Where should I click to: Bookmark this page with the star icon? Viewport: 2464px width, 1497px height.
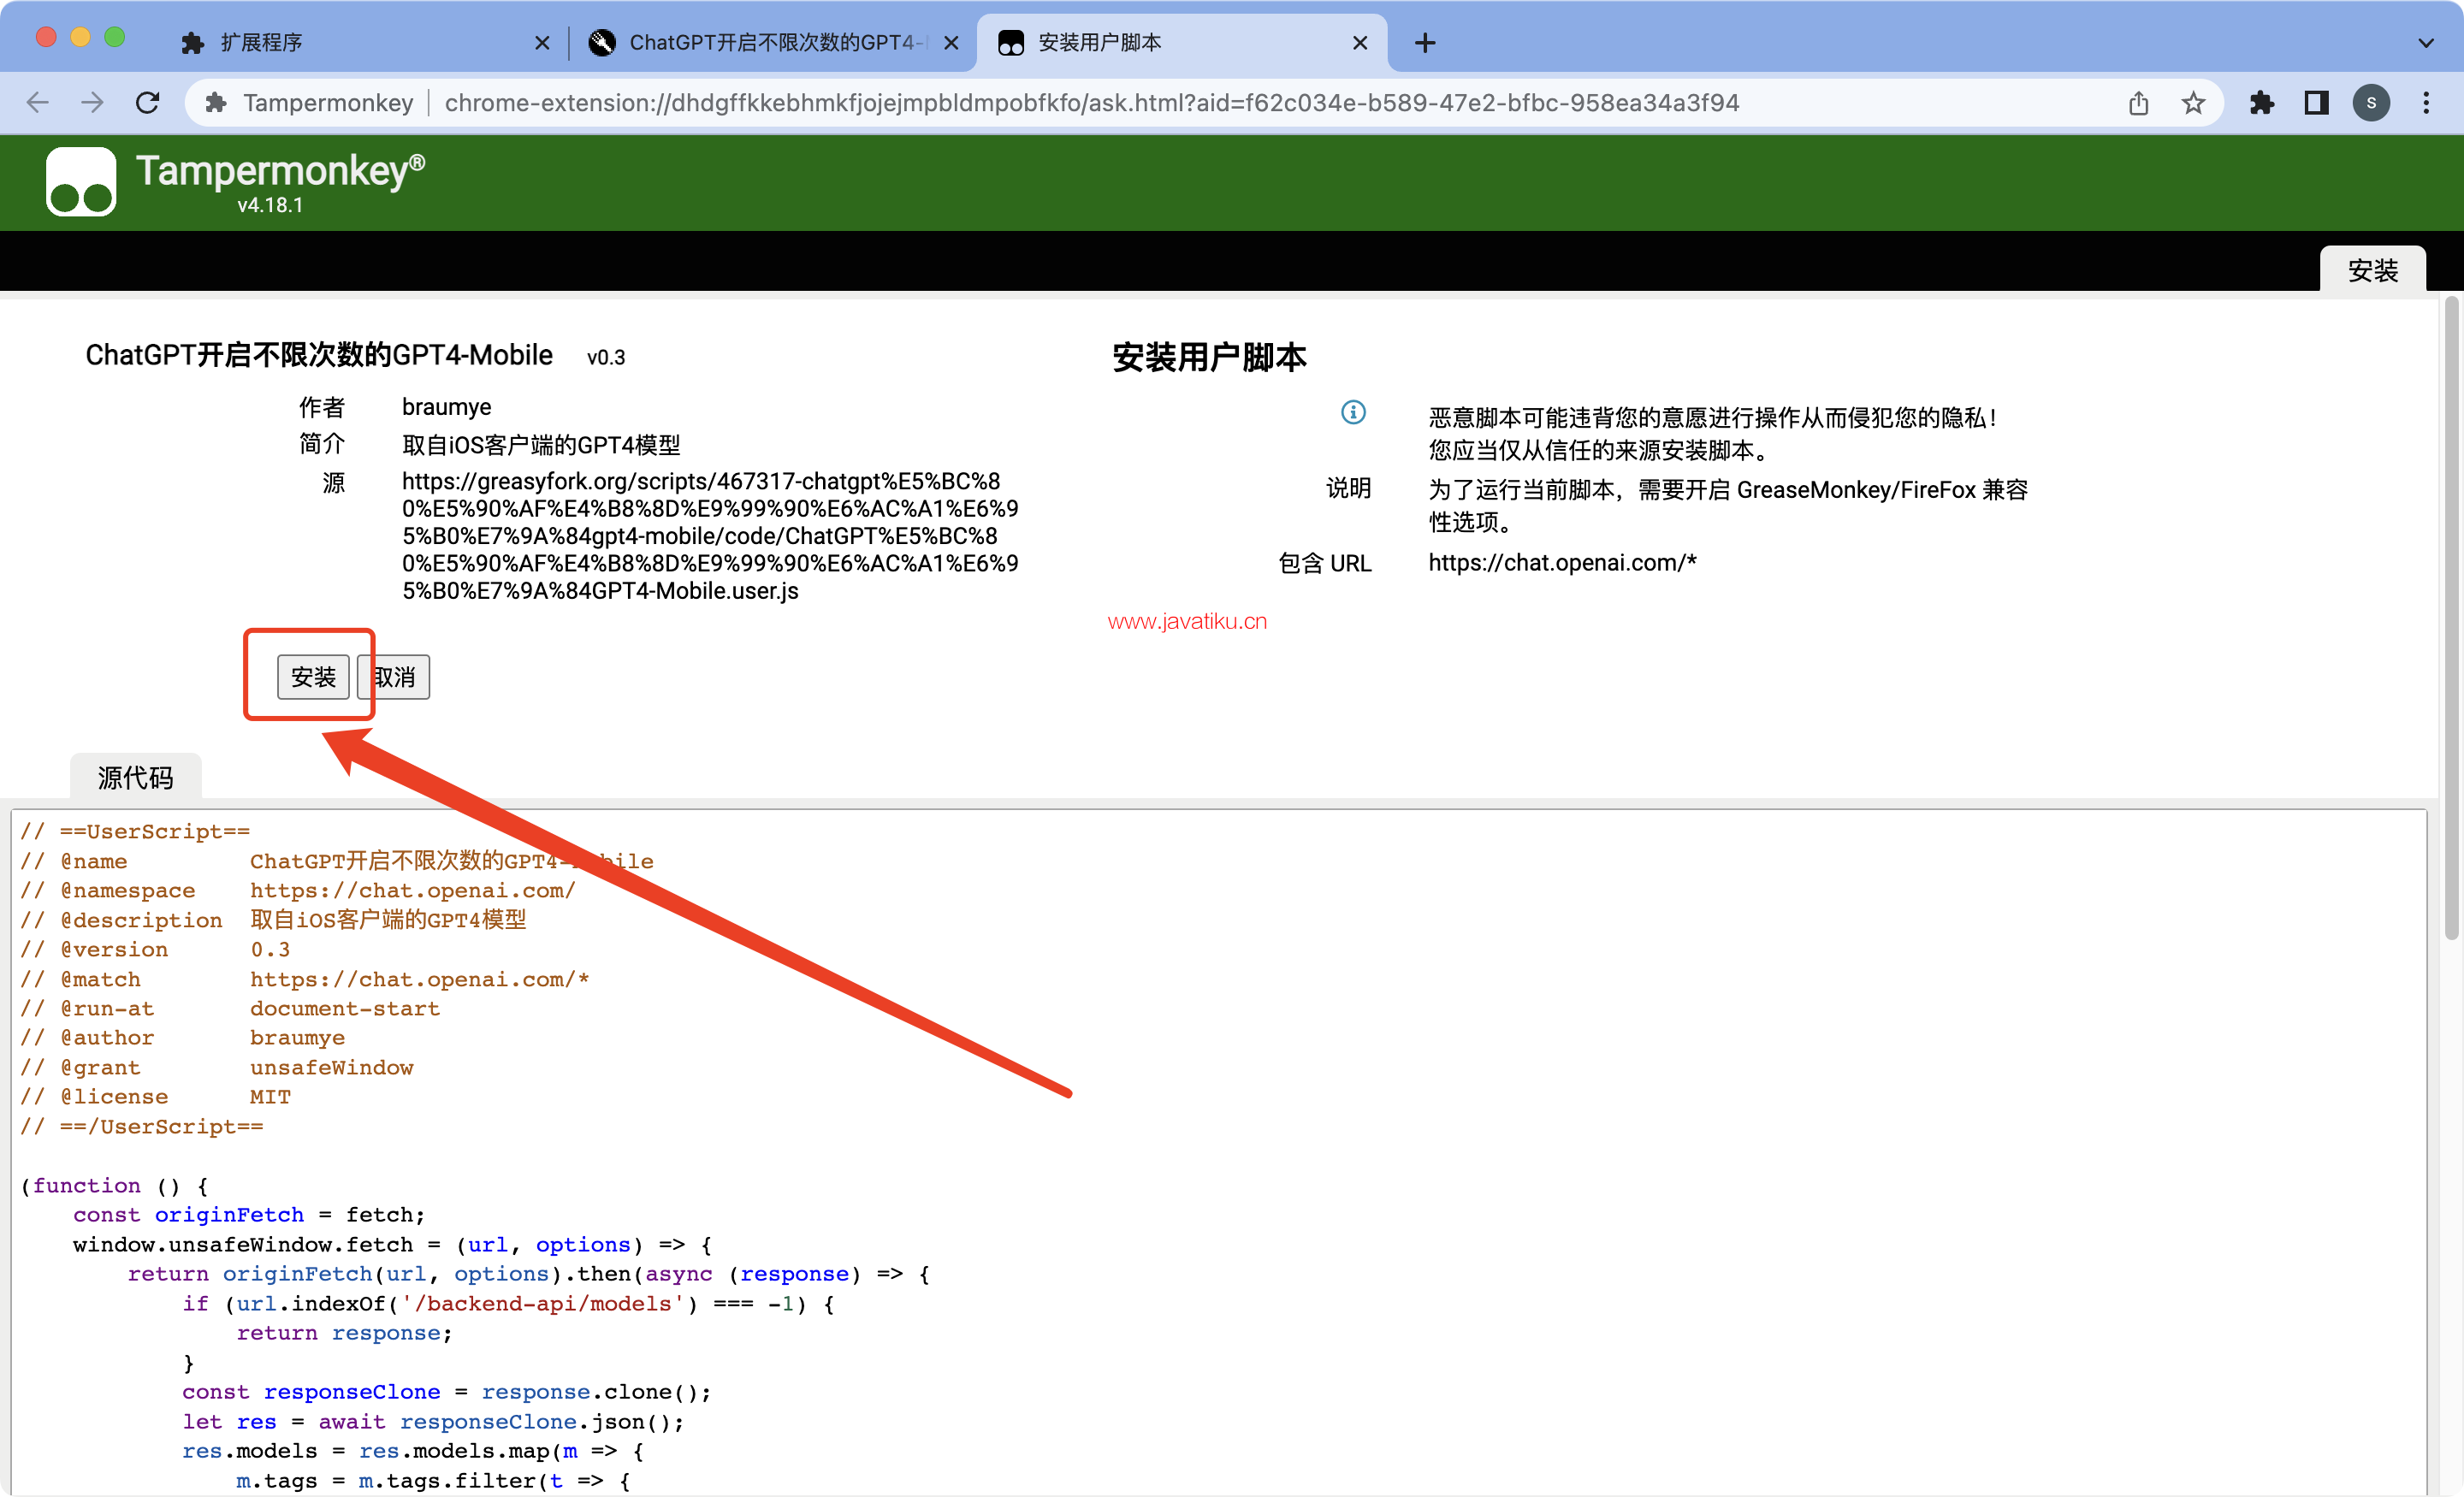pyautogui.click(x=2193, y=103)
